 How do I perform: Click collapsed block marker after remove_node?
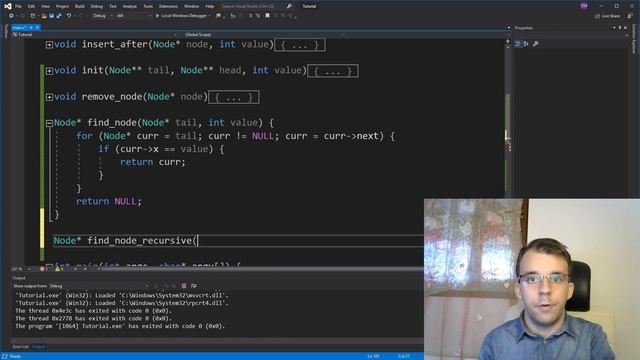point(234,97)
